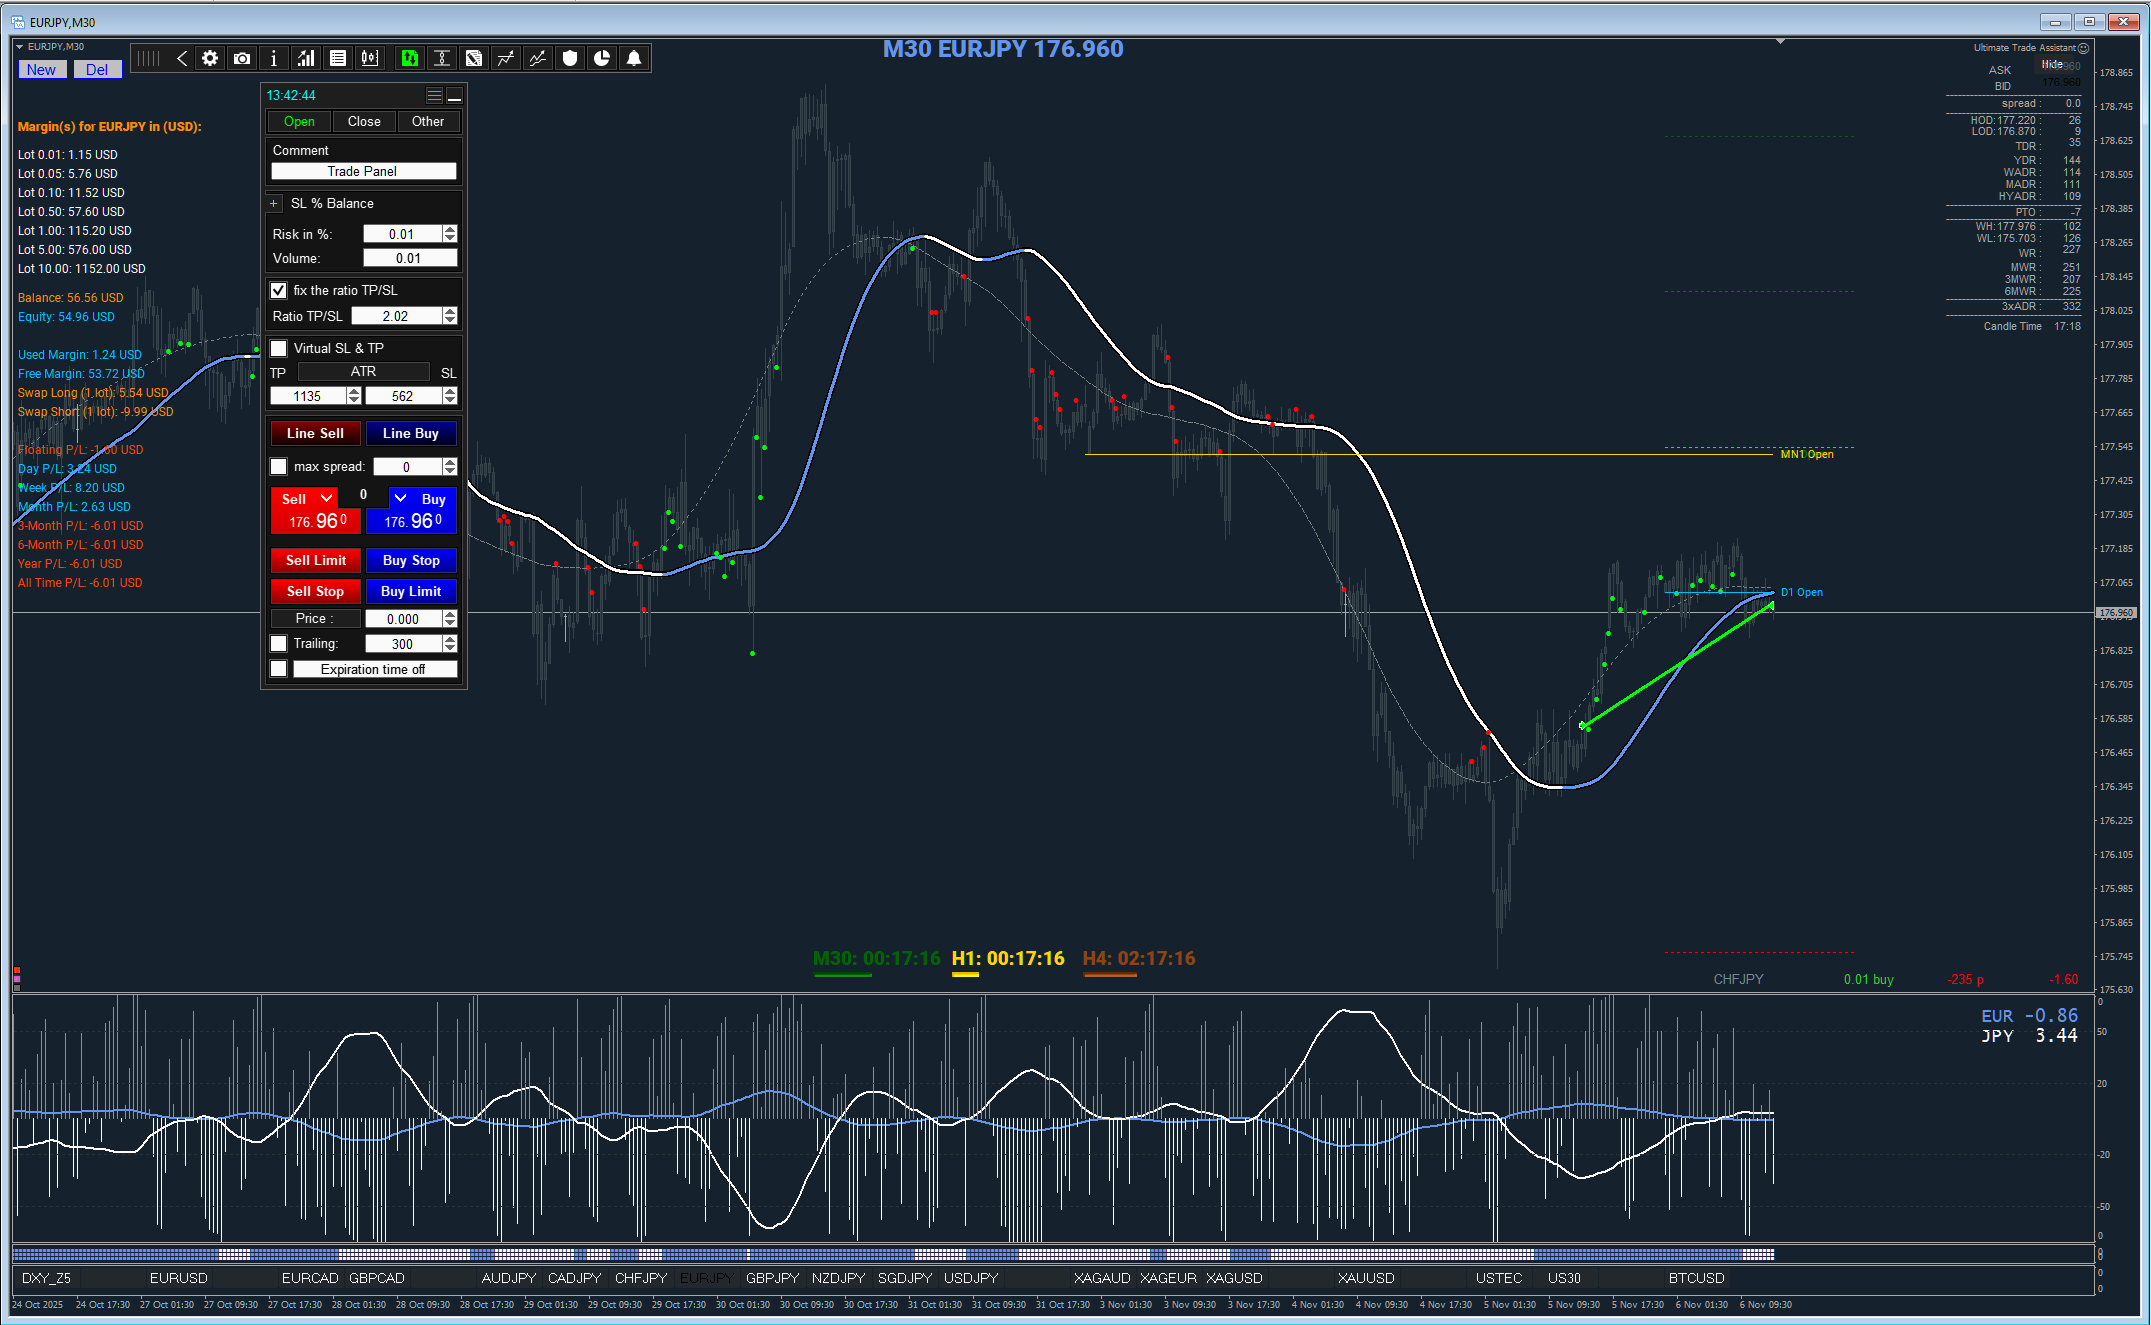Screen dimensions: 2151x1325
Task: Expand SL % Balance plus button
Action: tap(274, 204)
